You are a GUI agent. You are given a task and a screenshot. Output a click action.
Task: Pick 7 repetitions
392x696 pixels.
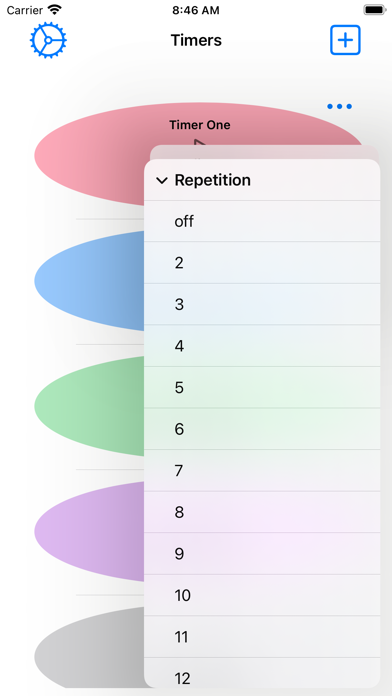coord(262,471)
